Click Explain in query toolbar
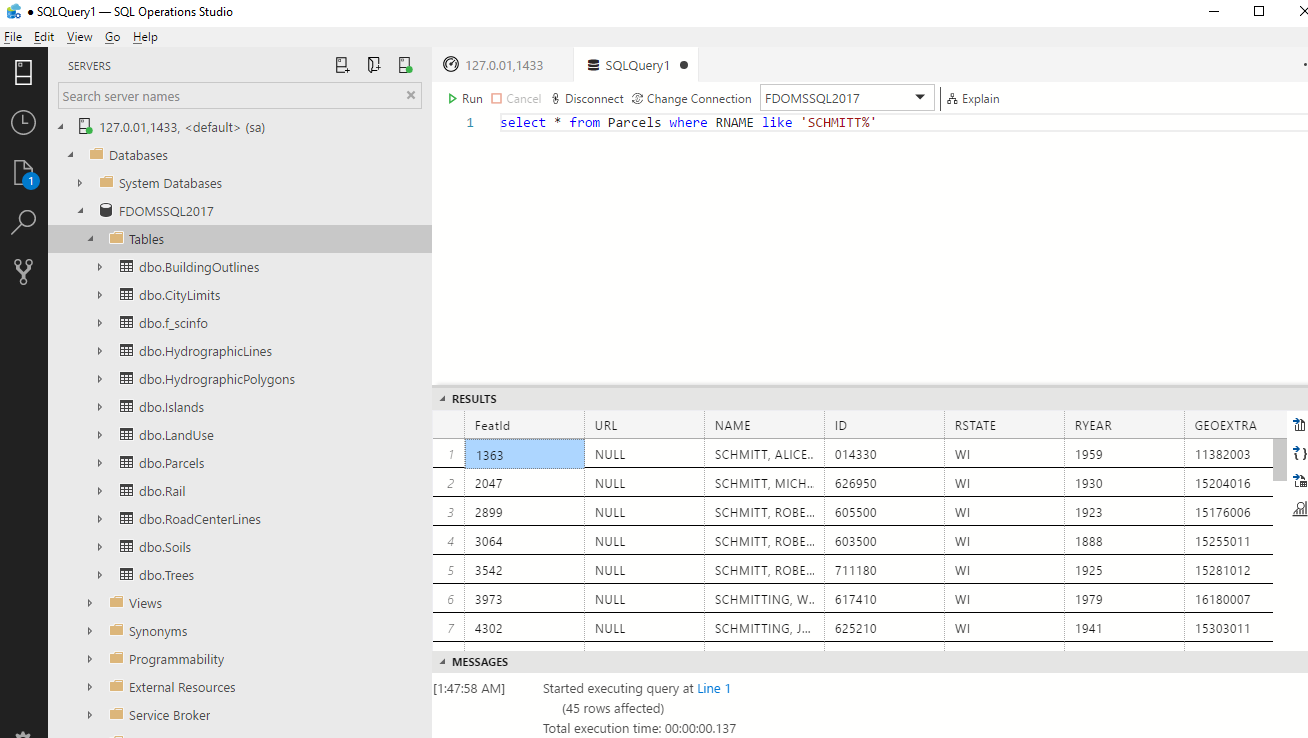Screen dimensions: 1308x738 [973, 99]
